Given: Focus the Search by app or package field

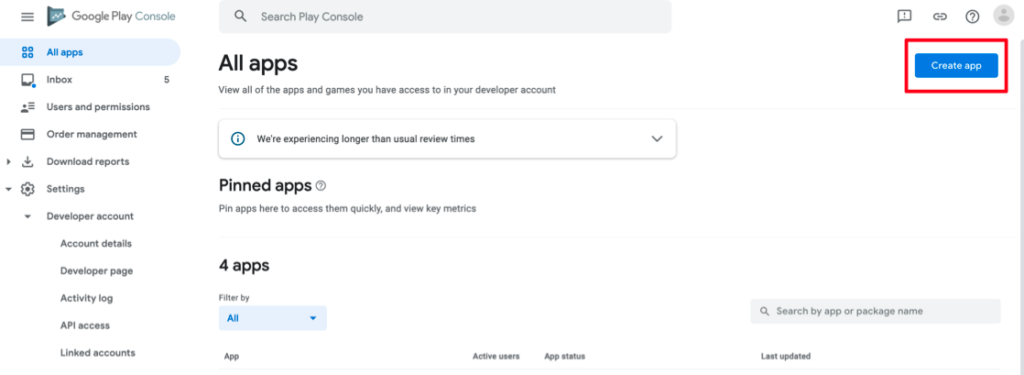Looking at the screenshot, I should pos(875,311).
